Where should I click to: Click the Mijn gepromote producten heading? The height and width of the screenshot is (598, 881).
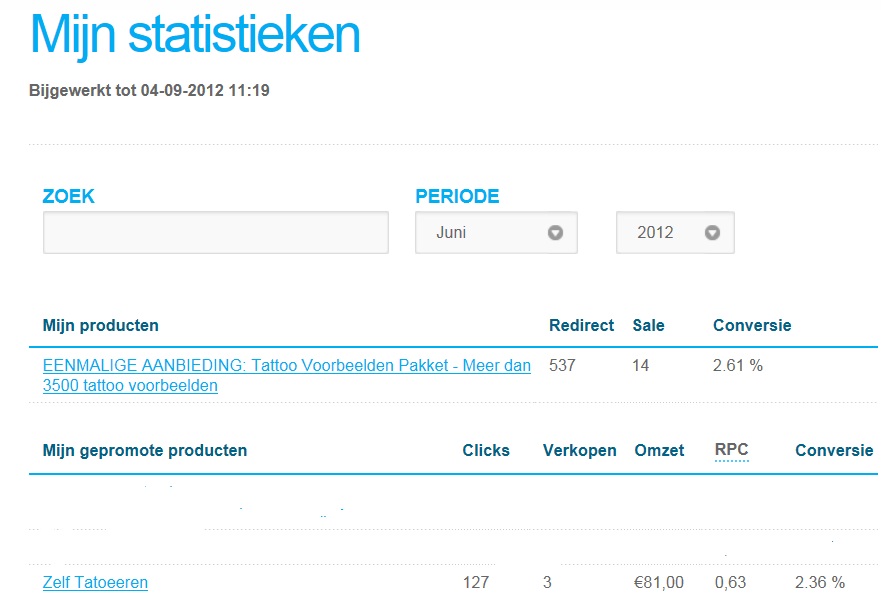(x=145, y=450)
